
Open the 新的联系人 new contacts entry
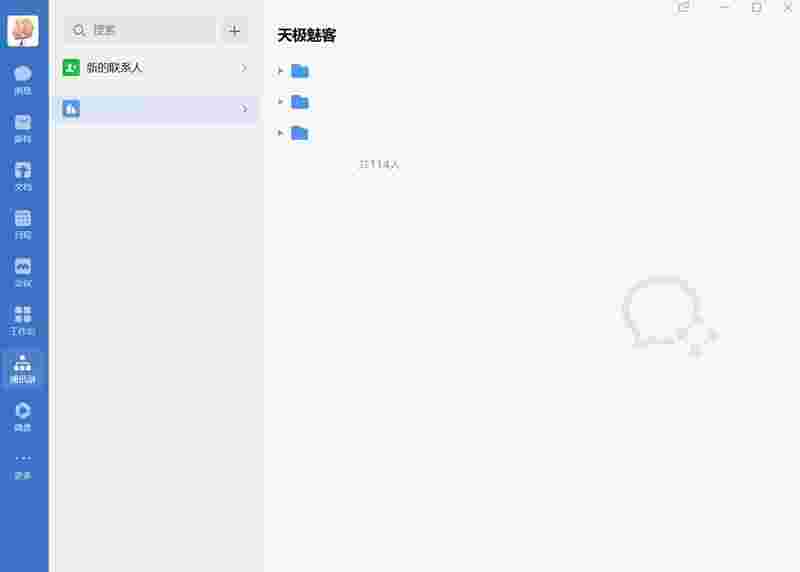(155, 67)
